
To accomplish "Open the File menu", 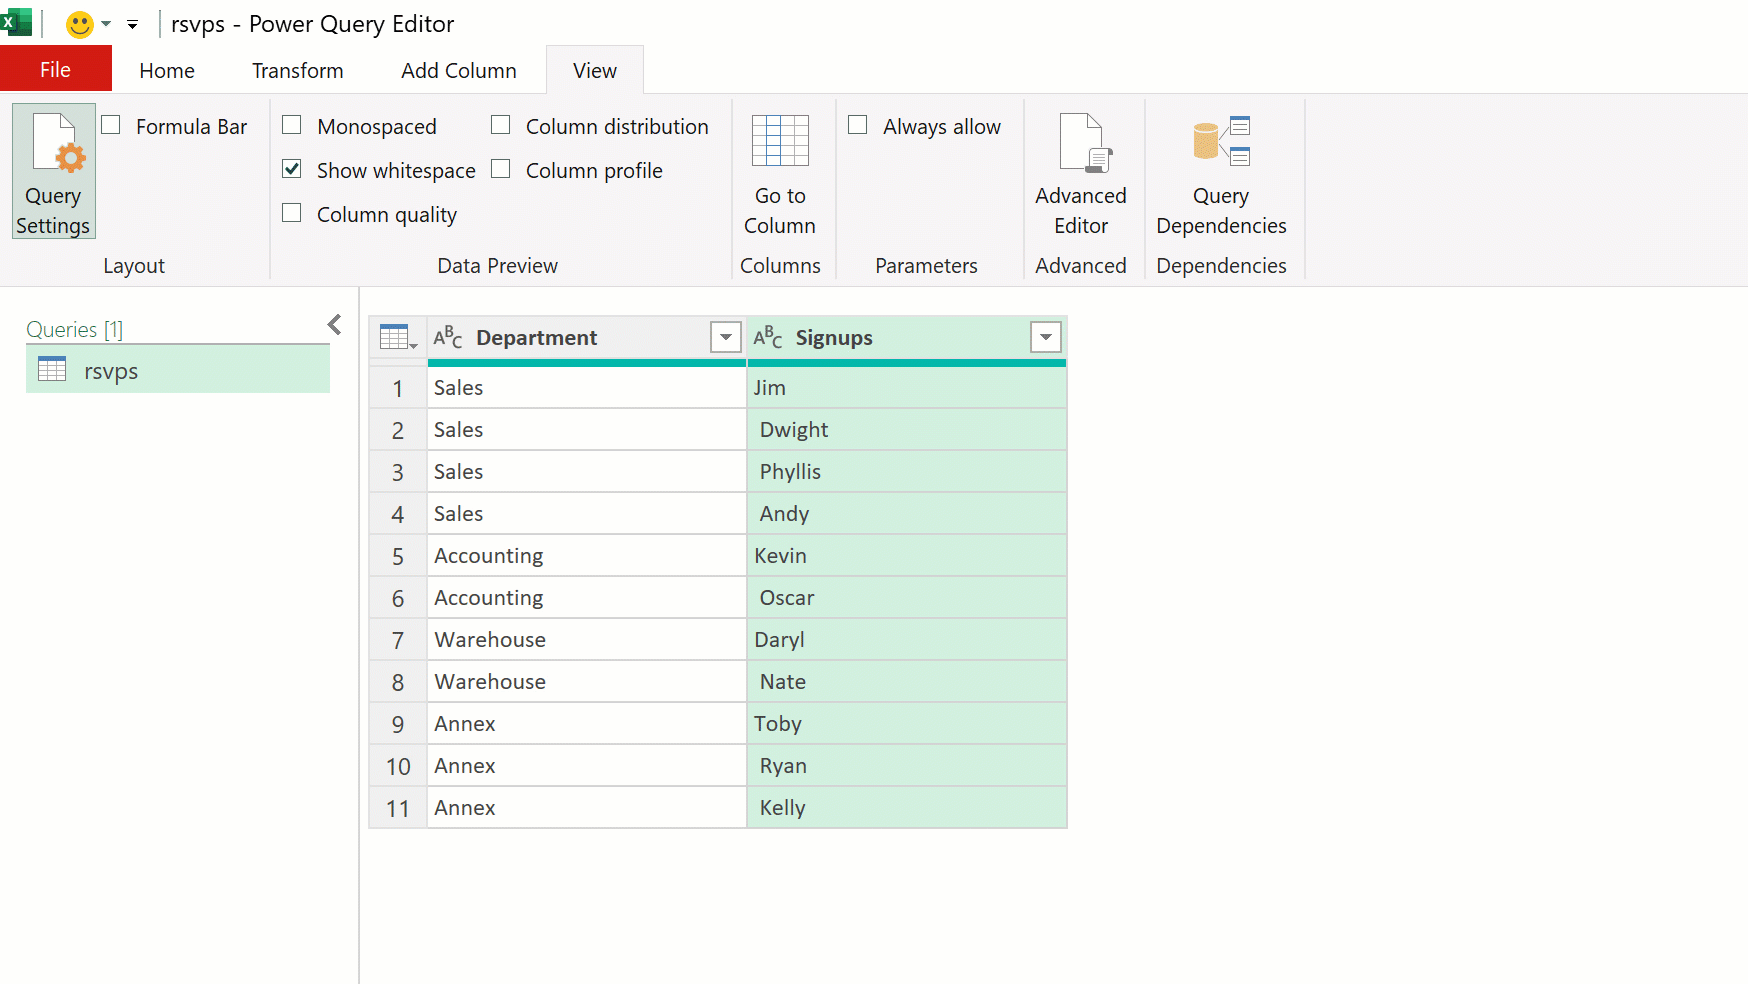I will coord(55,69).
